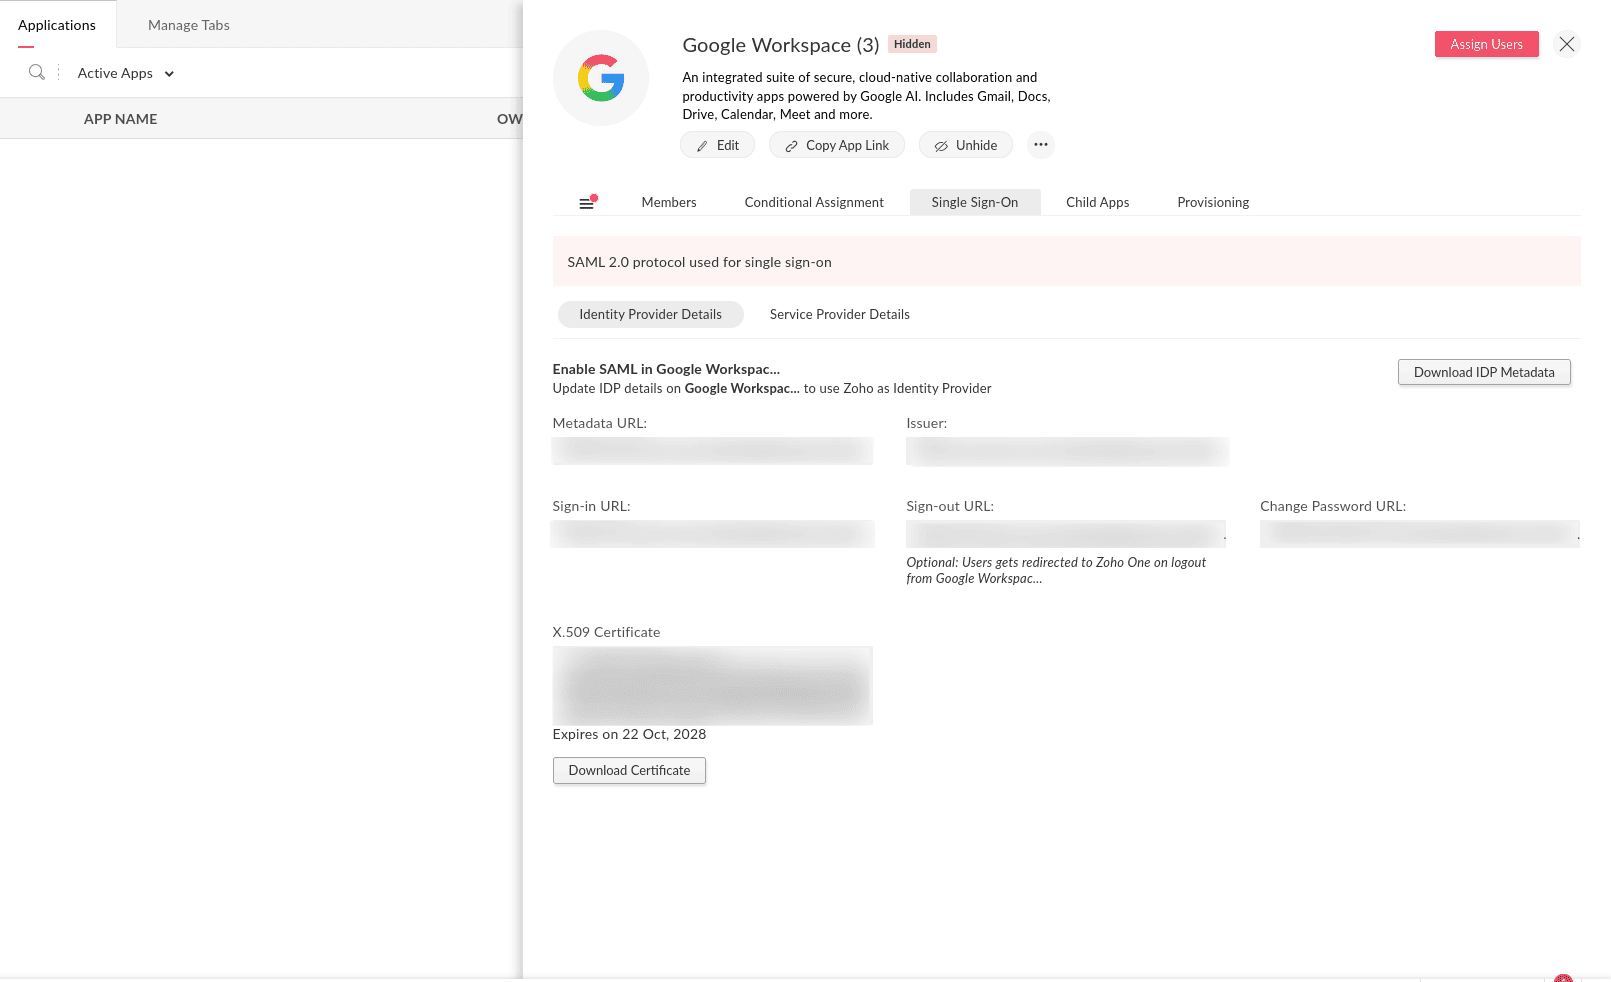
Task: Open the hamburger list menu with red dot
Action: [587, 202]
